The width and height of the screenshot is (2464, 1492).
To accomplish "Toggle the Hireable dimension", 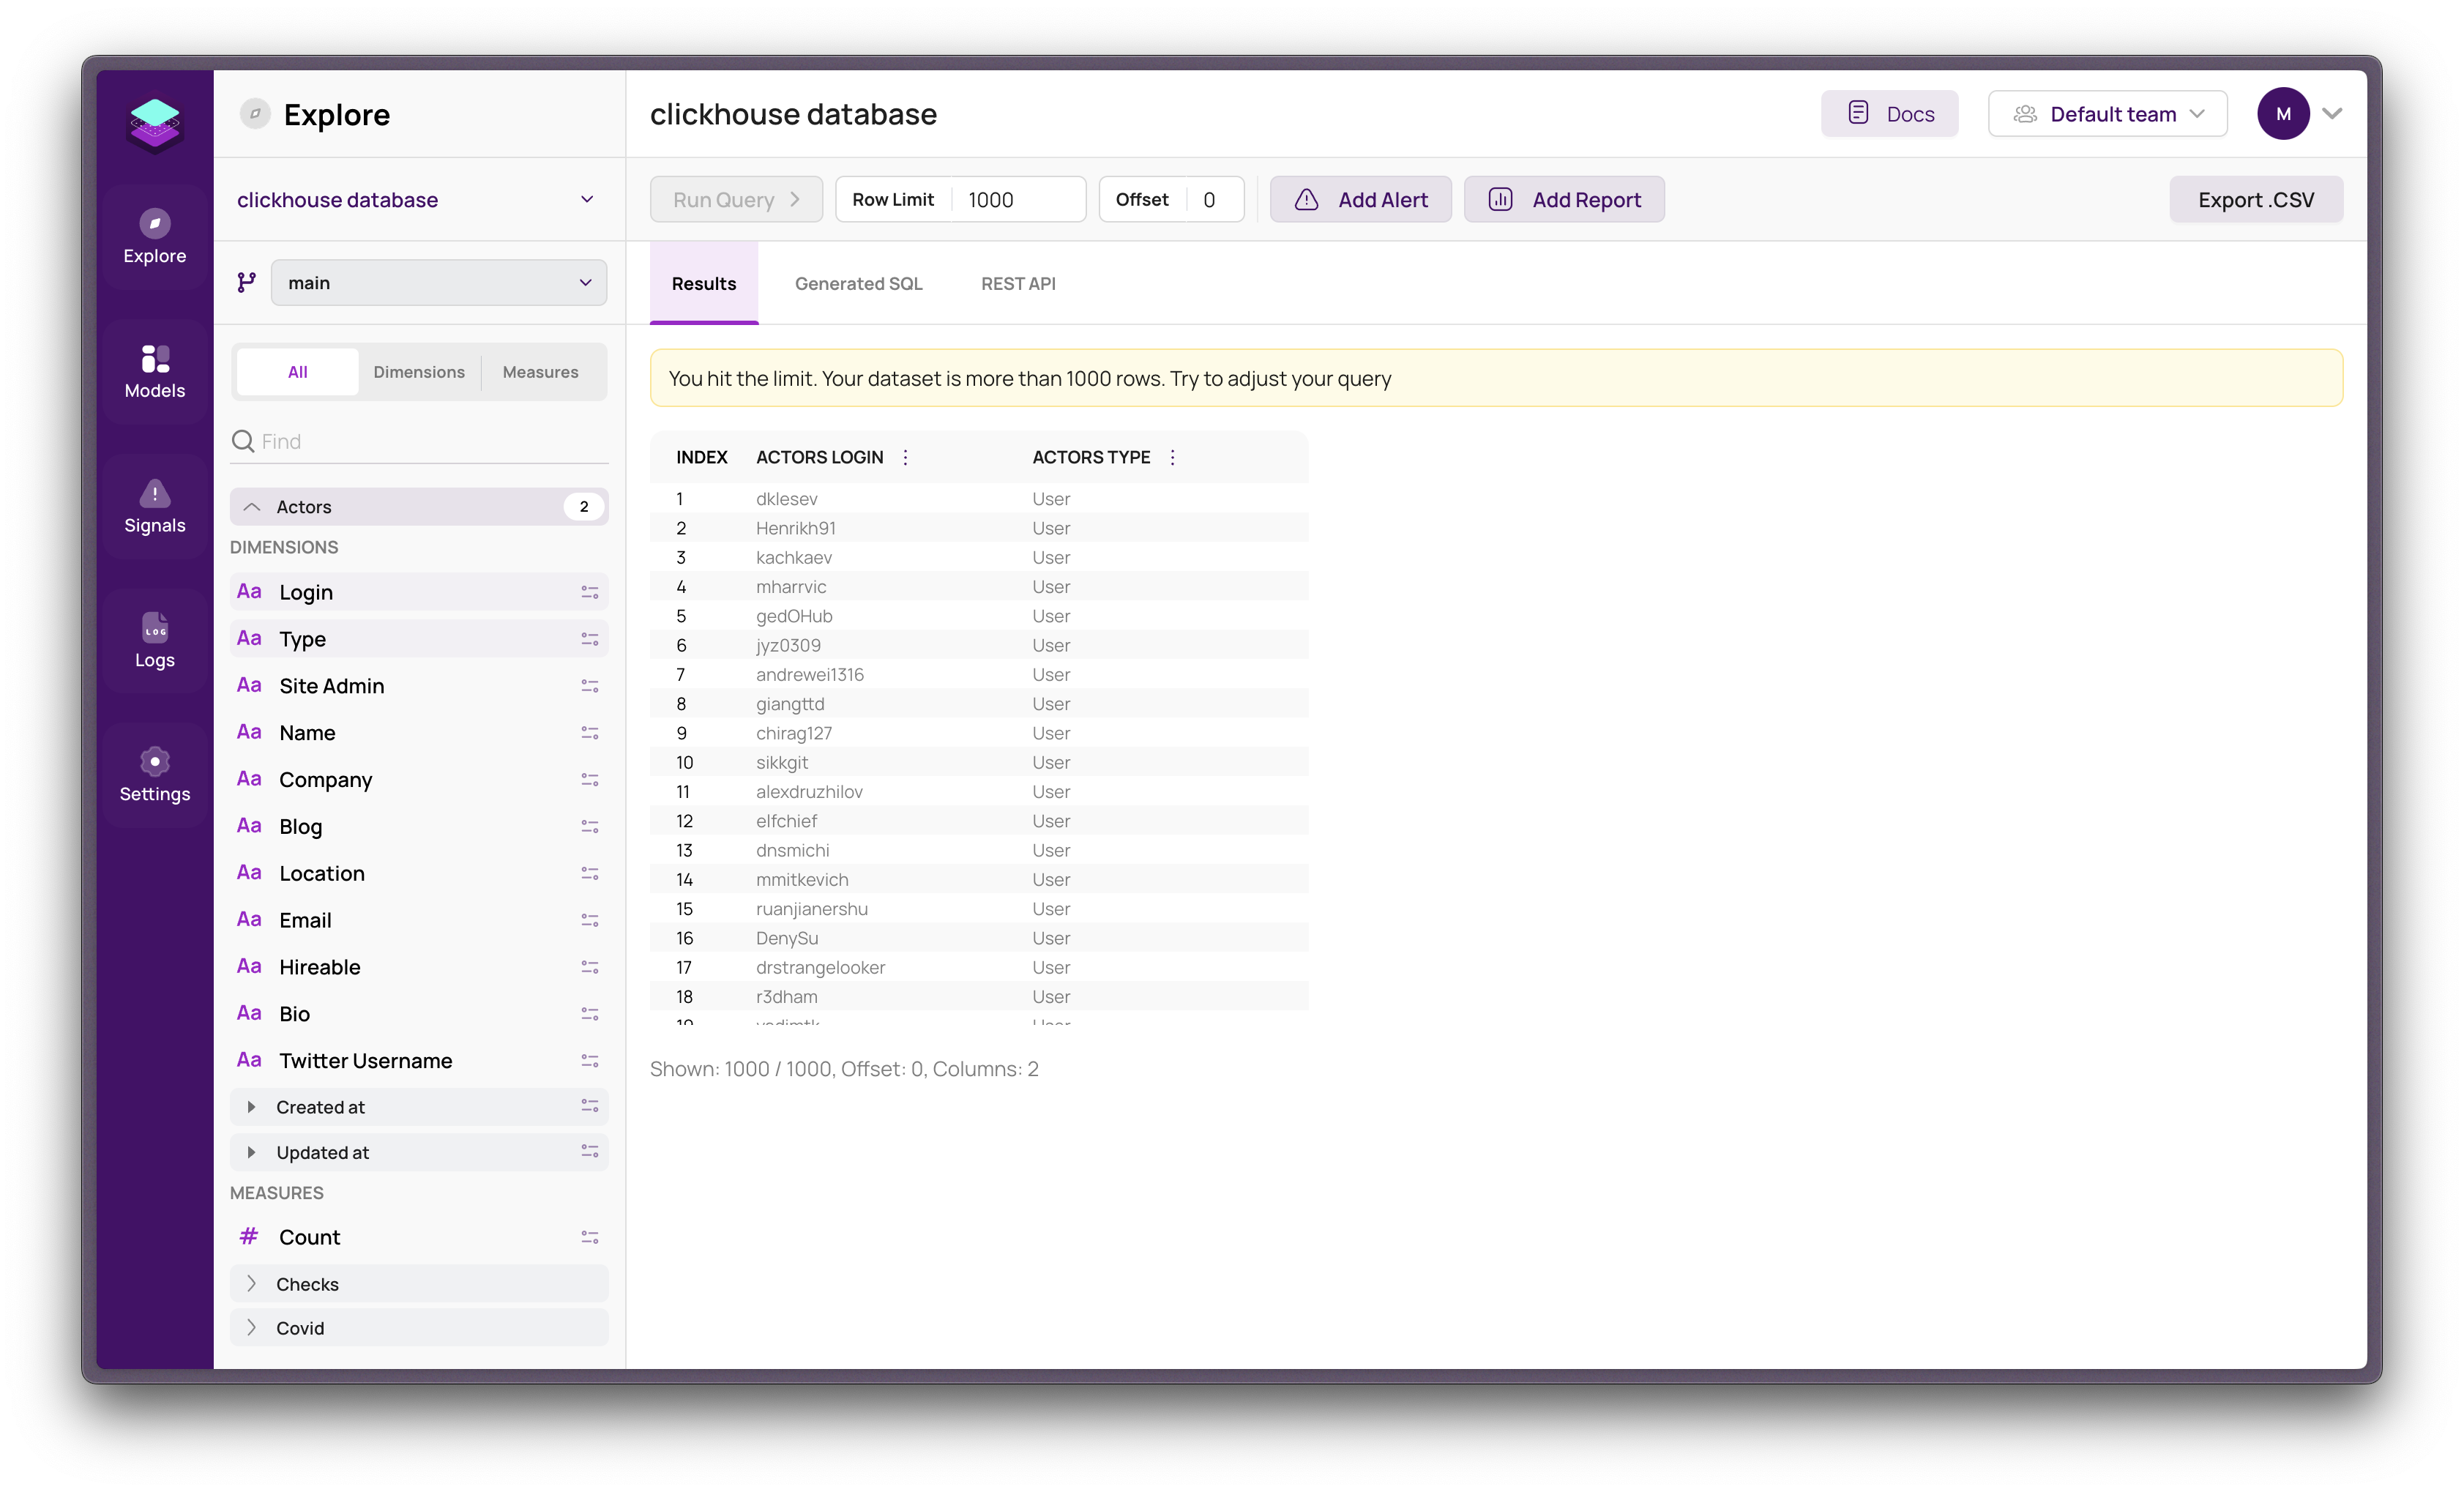I will (x=419, y=967).
